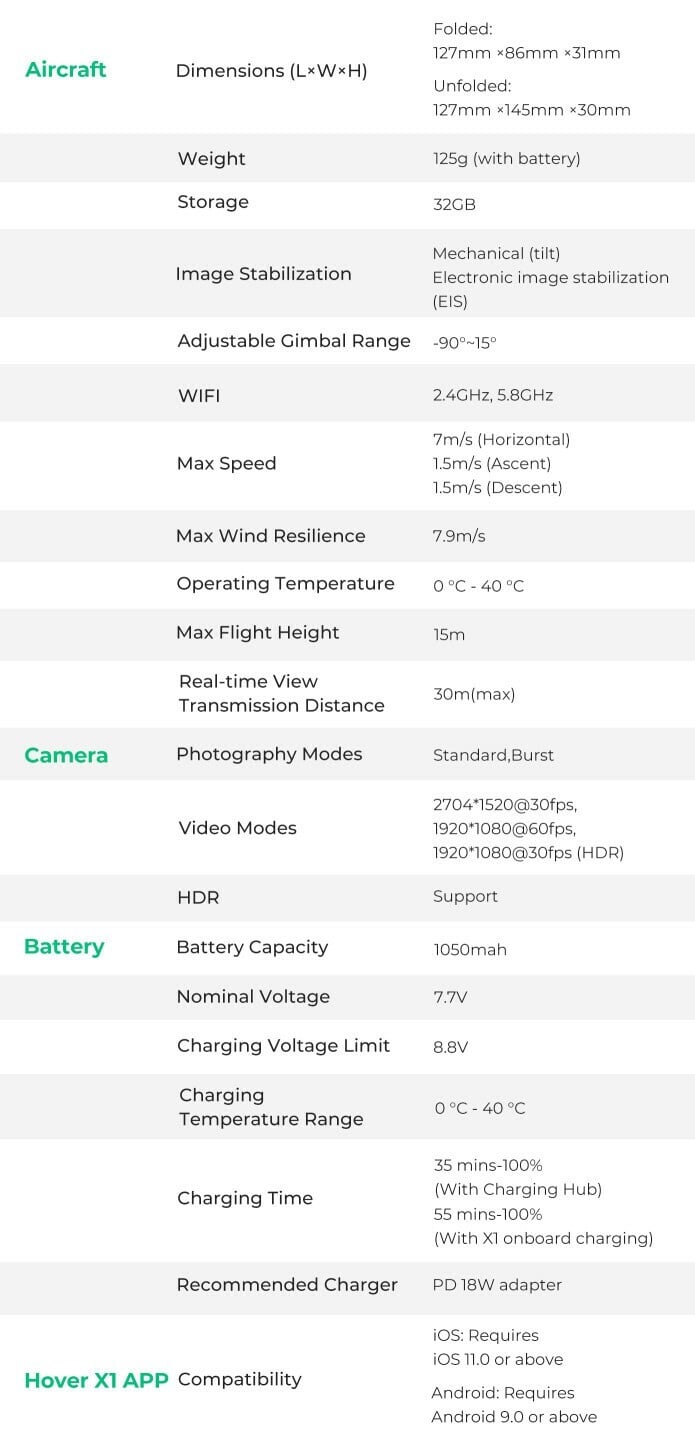Image resolution: width=695 pixels, height=1446 pixels.
Task: Click the Aircraft section heading
Action: [x=65, y=70]
